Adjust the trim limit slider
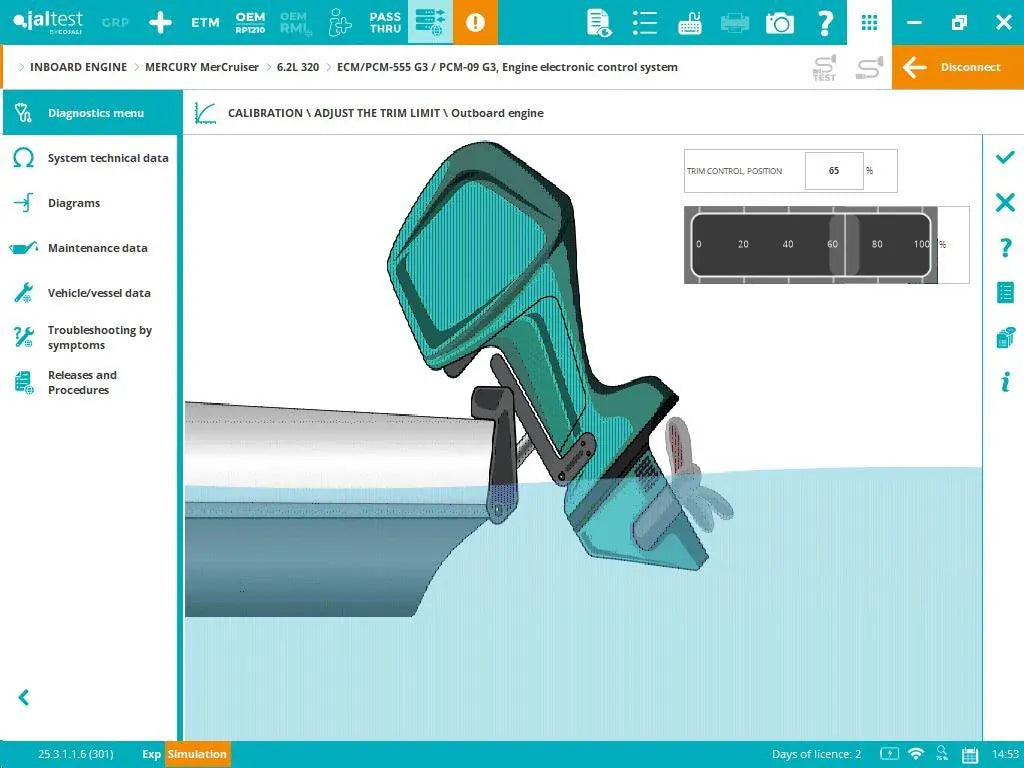Viewport: 1024px width, 768px height. 843,244
